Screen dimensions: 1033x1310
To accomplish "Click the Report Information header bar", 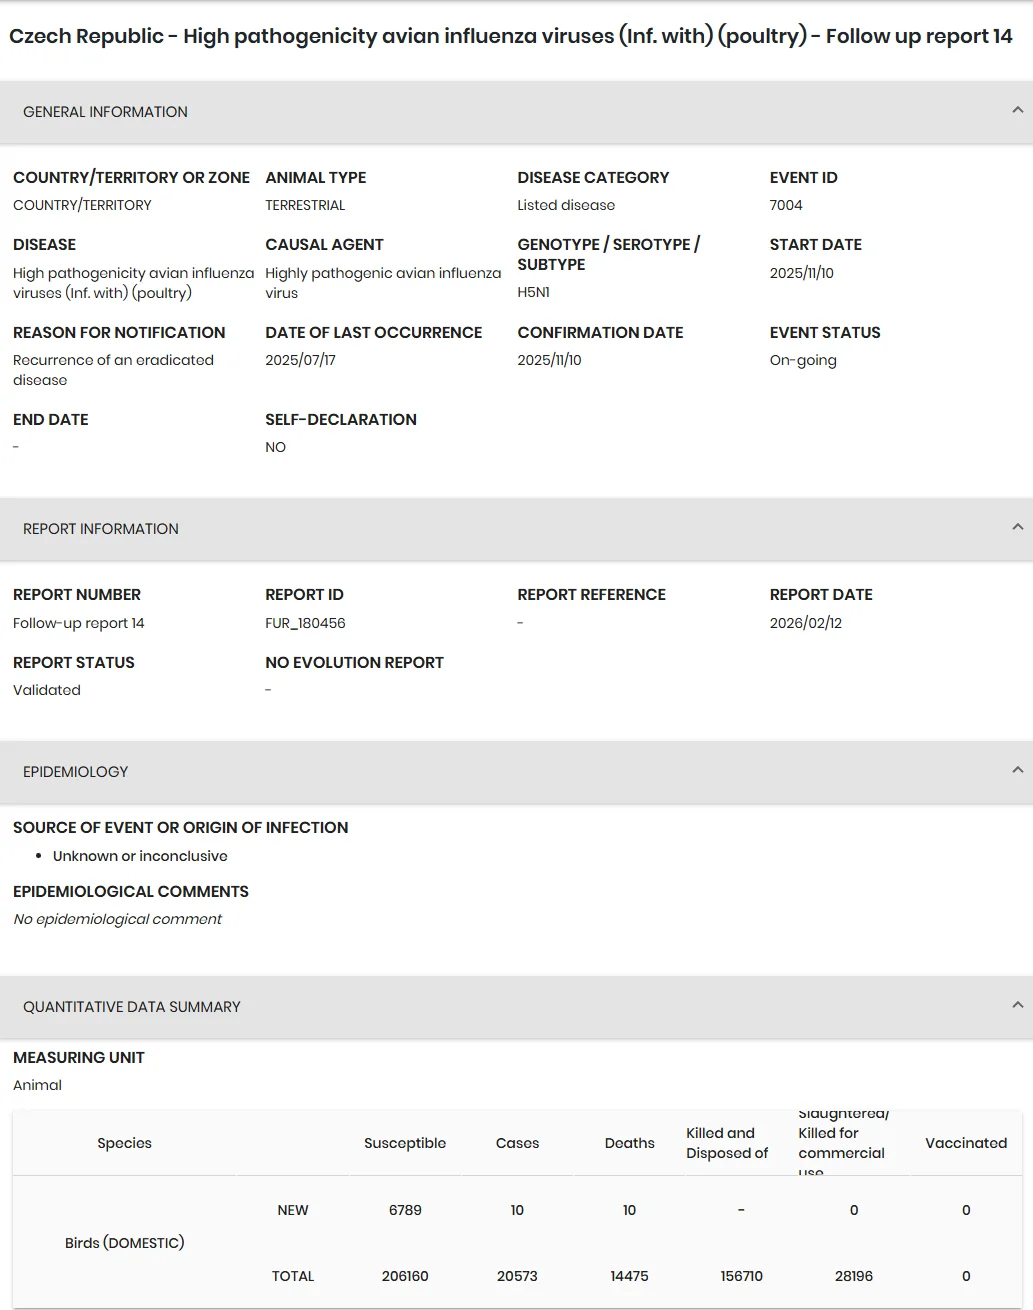I will click(x=516, y=529).
